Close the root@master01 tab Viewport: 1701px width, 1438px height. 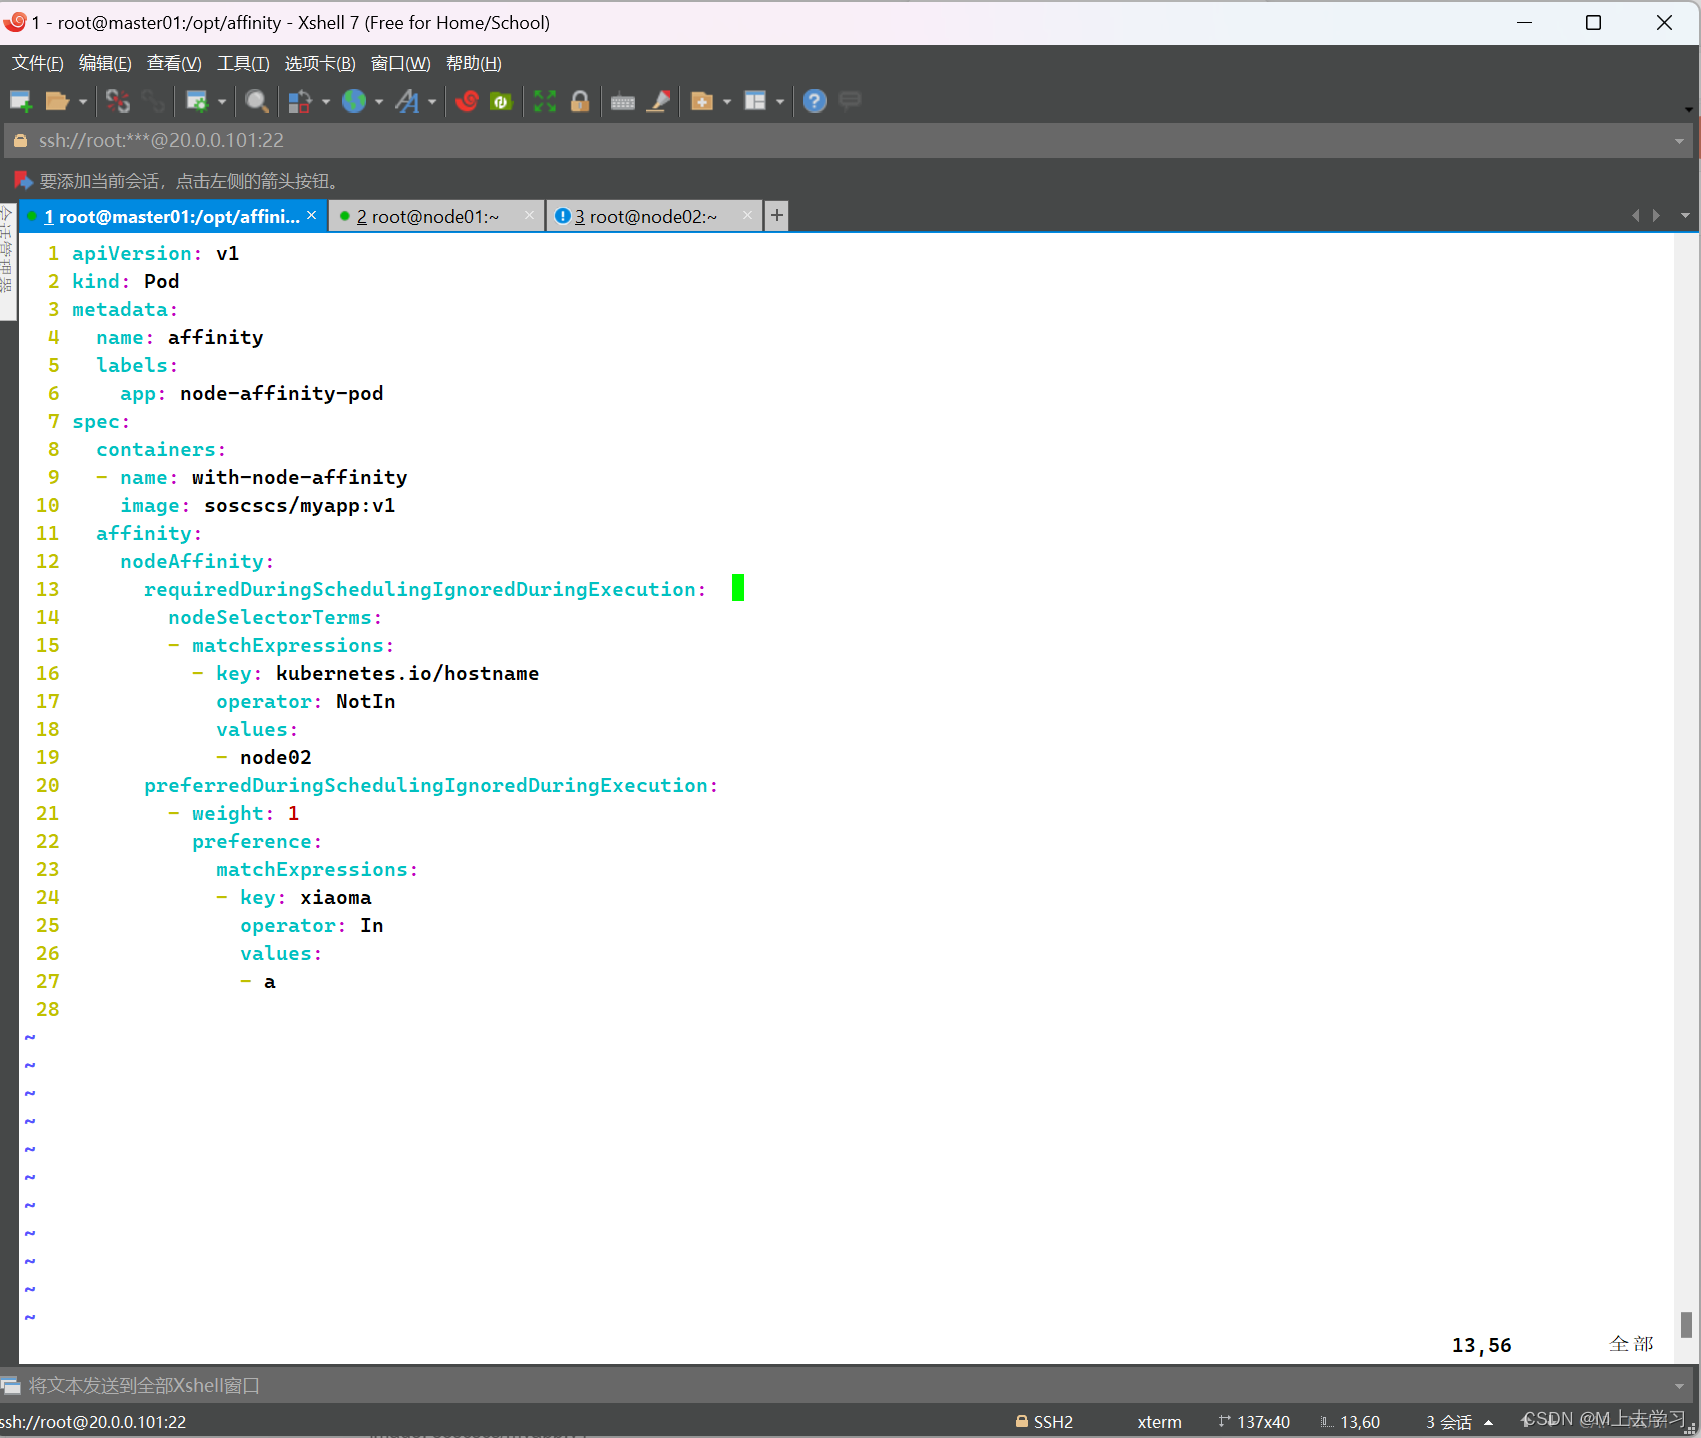click(x=312, y=215)
